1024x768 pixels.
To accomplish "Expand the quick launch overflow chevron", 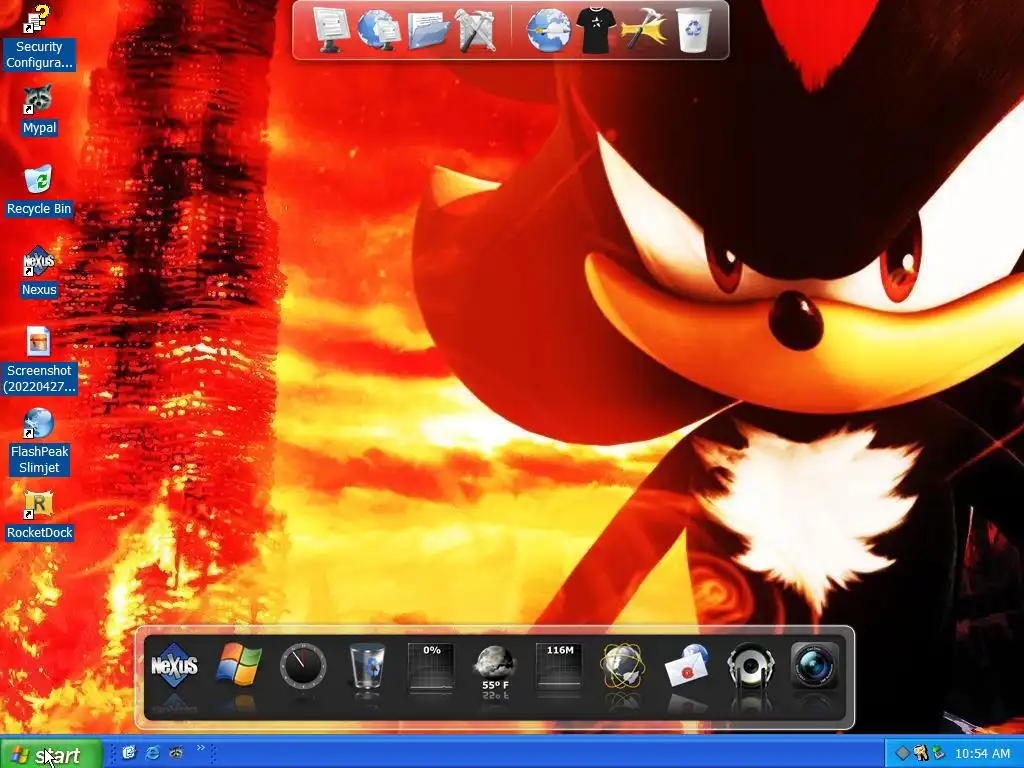I will (x=200, y=748).
